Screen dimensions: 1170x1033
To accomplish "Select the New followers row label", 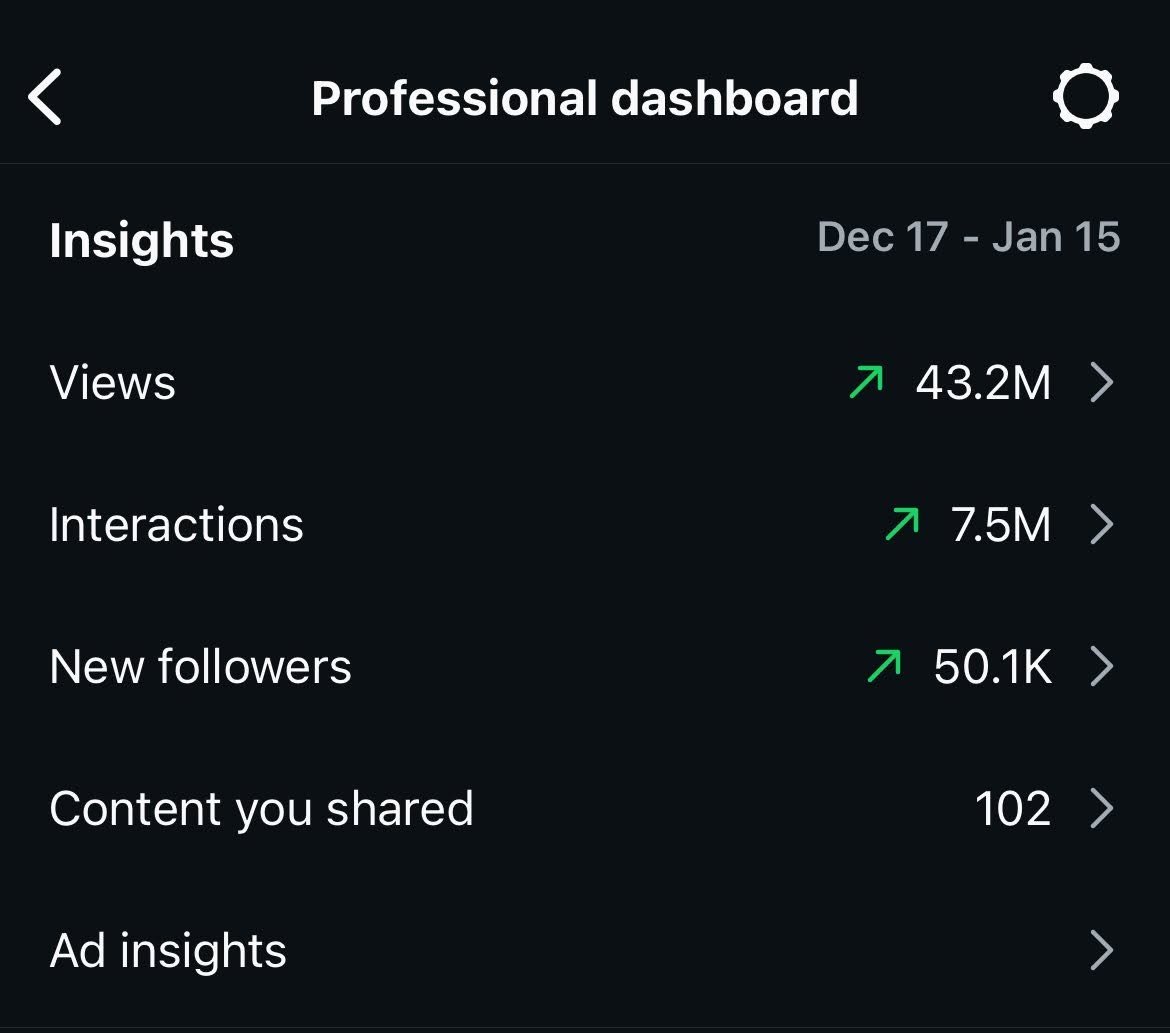I will coord(200,666).
